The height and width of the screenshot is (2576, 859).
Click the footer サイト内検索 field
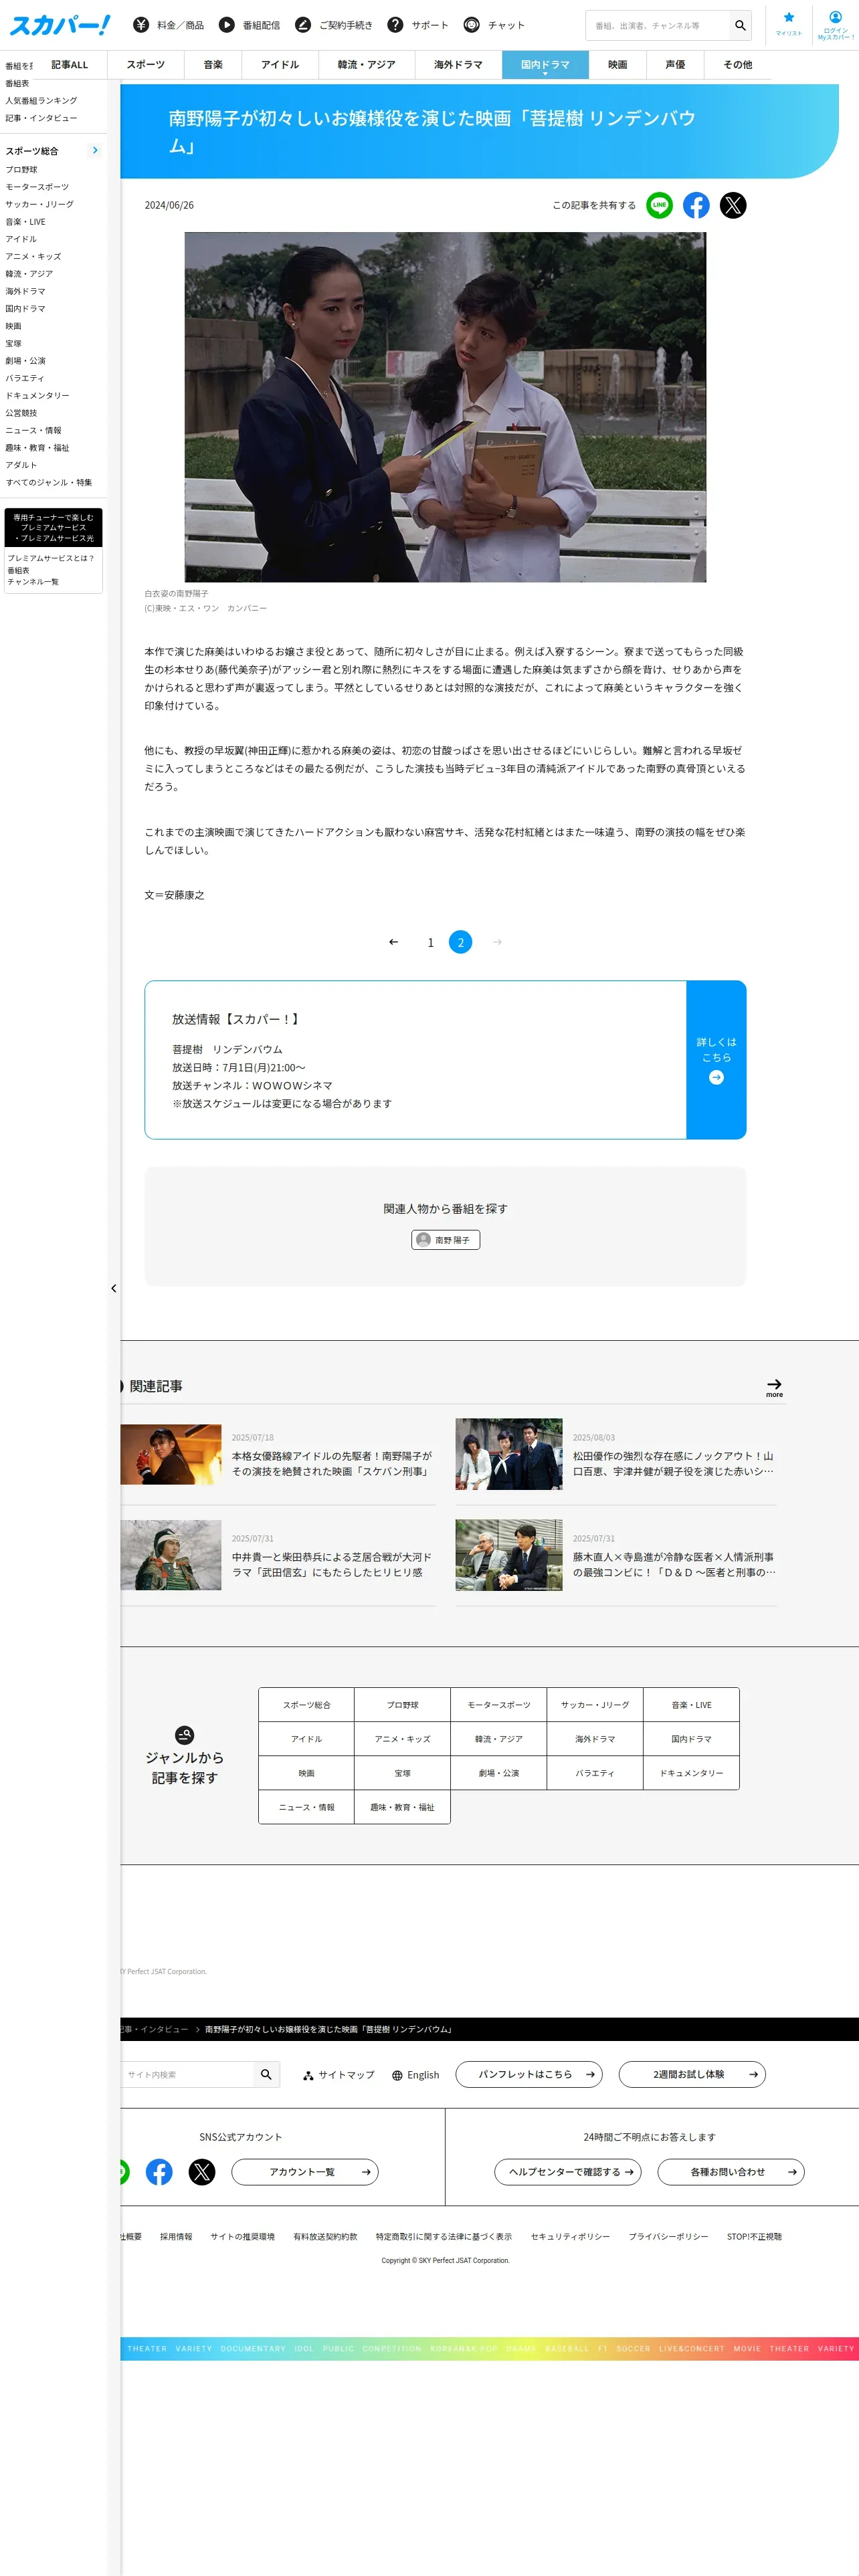coord(187,2074)
